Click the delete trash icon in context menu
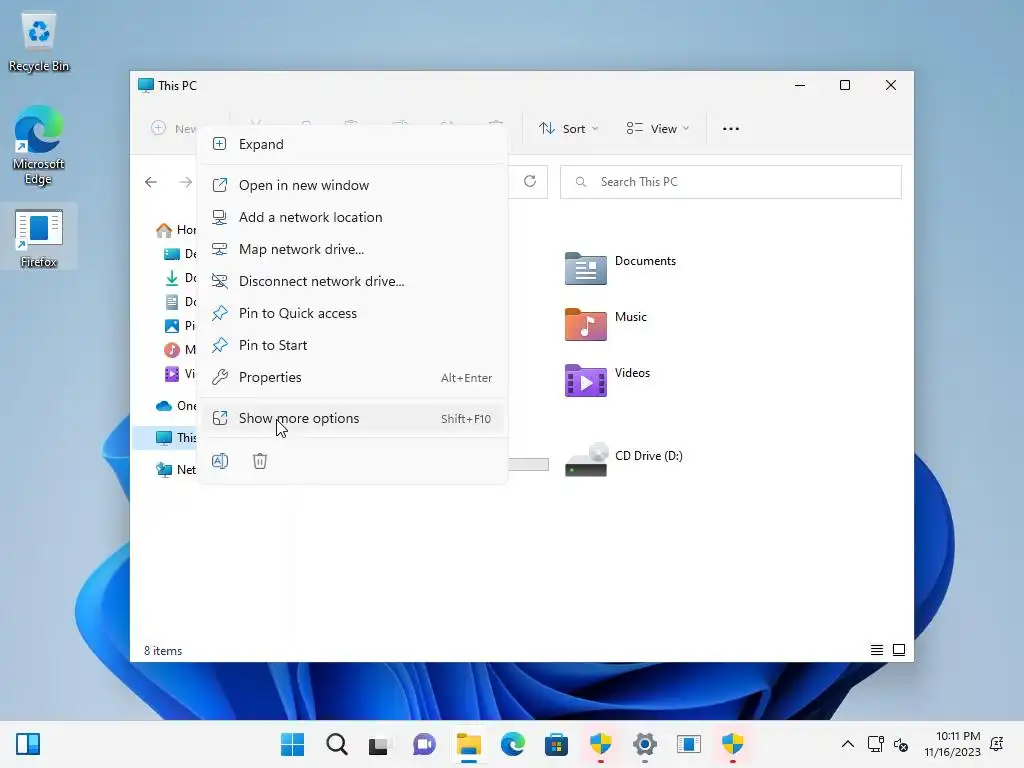This screenshot has height=768, width=1024. 260,461
